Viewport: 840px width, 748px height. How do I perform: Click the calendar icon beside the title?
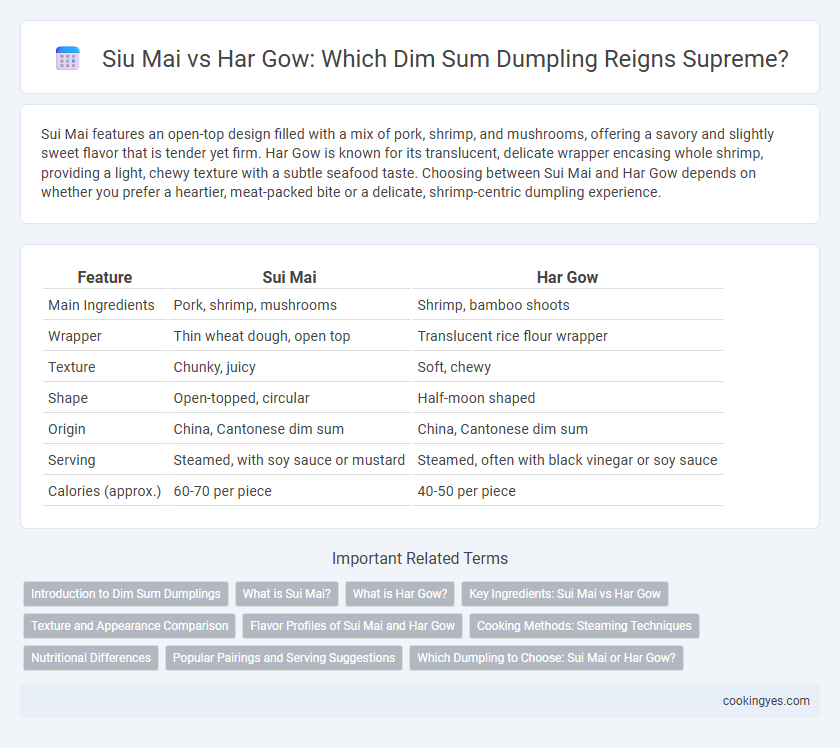point(68,58)
